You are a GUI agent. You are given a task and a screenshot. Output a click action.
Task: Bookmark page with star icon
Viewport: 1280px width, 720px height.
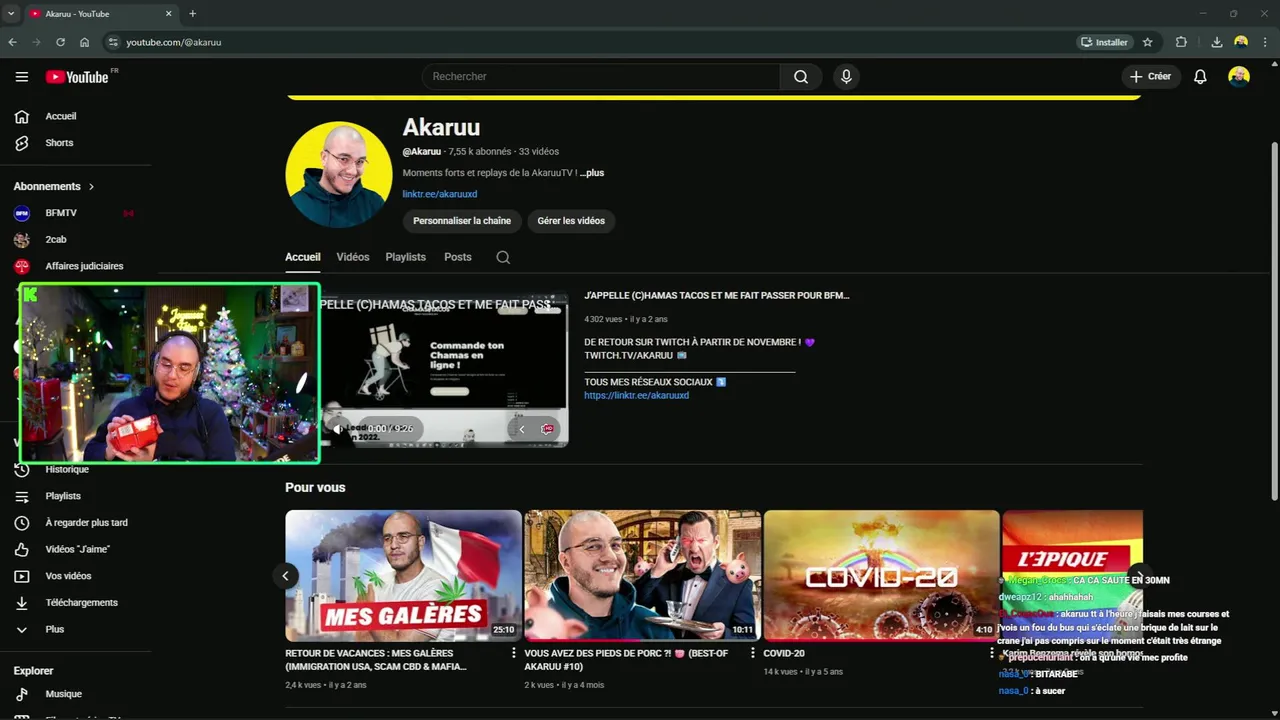(x=1148, y=42)
